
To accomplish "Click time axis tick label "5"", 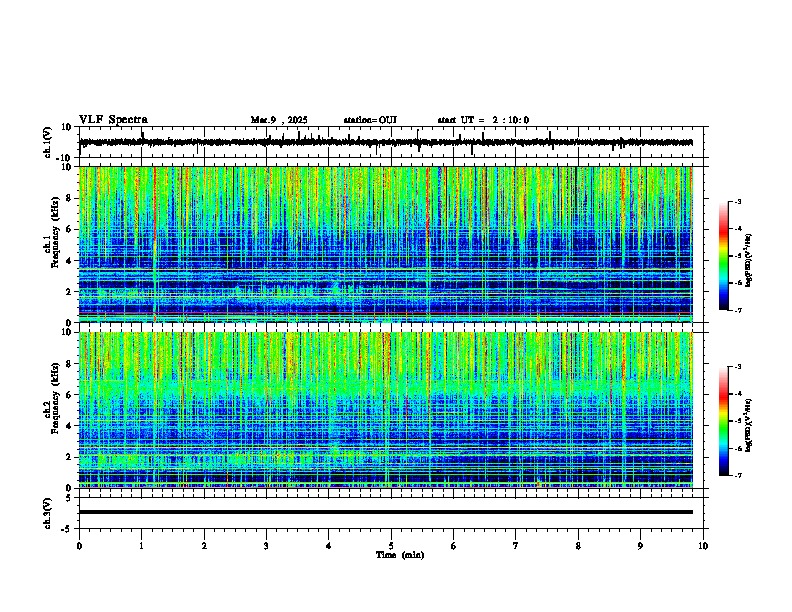I will [x=391, y=546].
